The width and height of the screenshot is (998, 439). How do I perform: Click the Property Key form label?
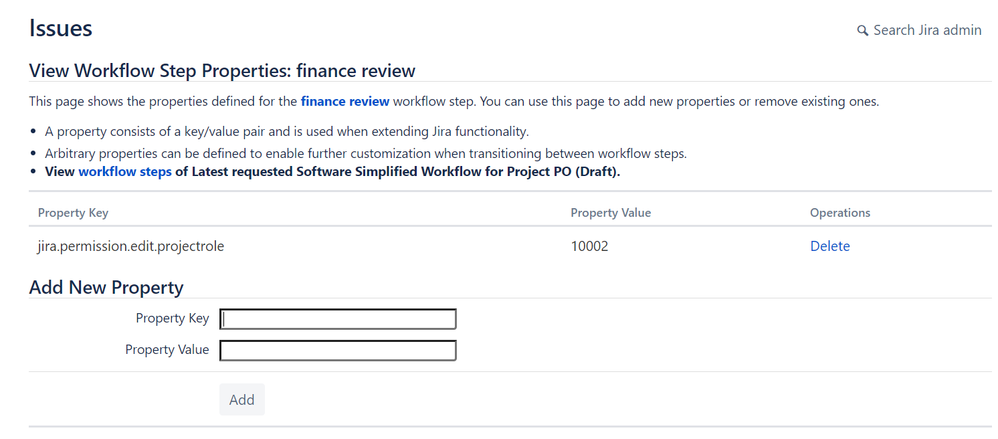click(172, 319)
